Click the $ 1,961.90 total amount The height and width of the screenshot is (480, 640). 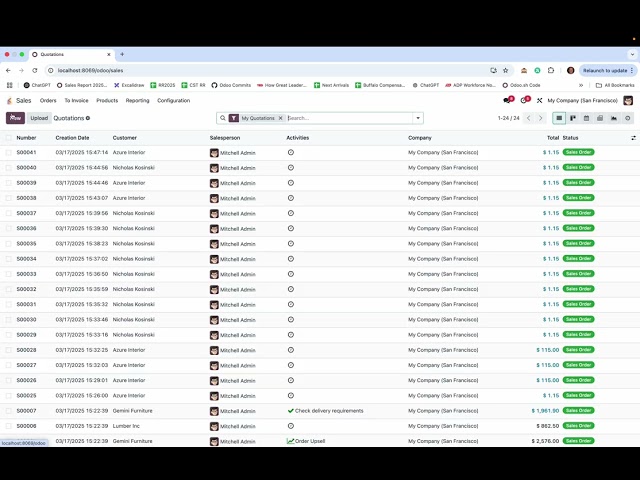(x=545, y=411)
